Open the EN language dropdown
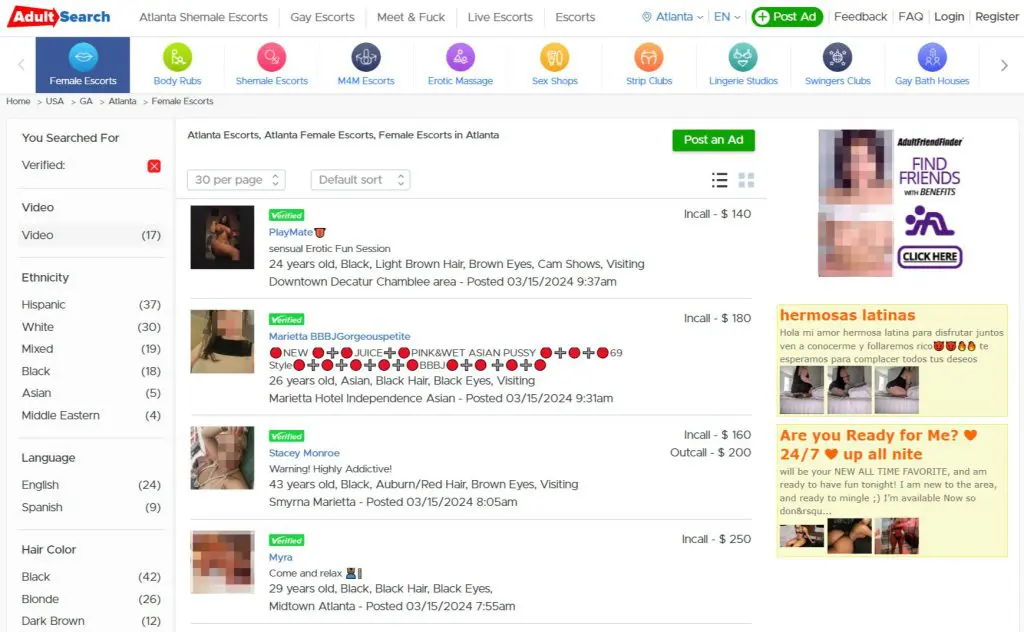Viewport: 1024px width, 632px height. click(x=727, y=17)
